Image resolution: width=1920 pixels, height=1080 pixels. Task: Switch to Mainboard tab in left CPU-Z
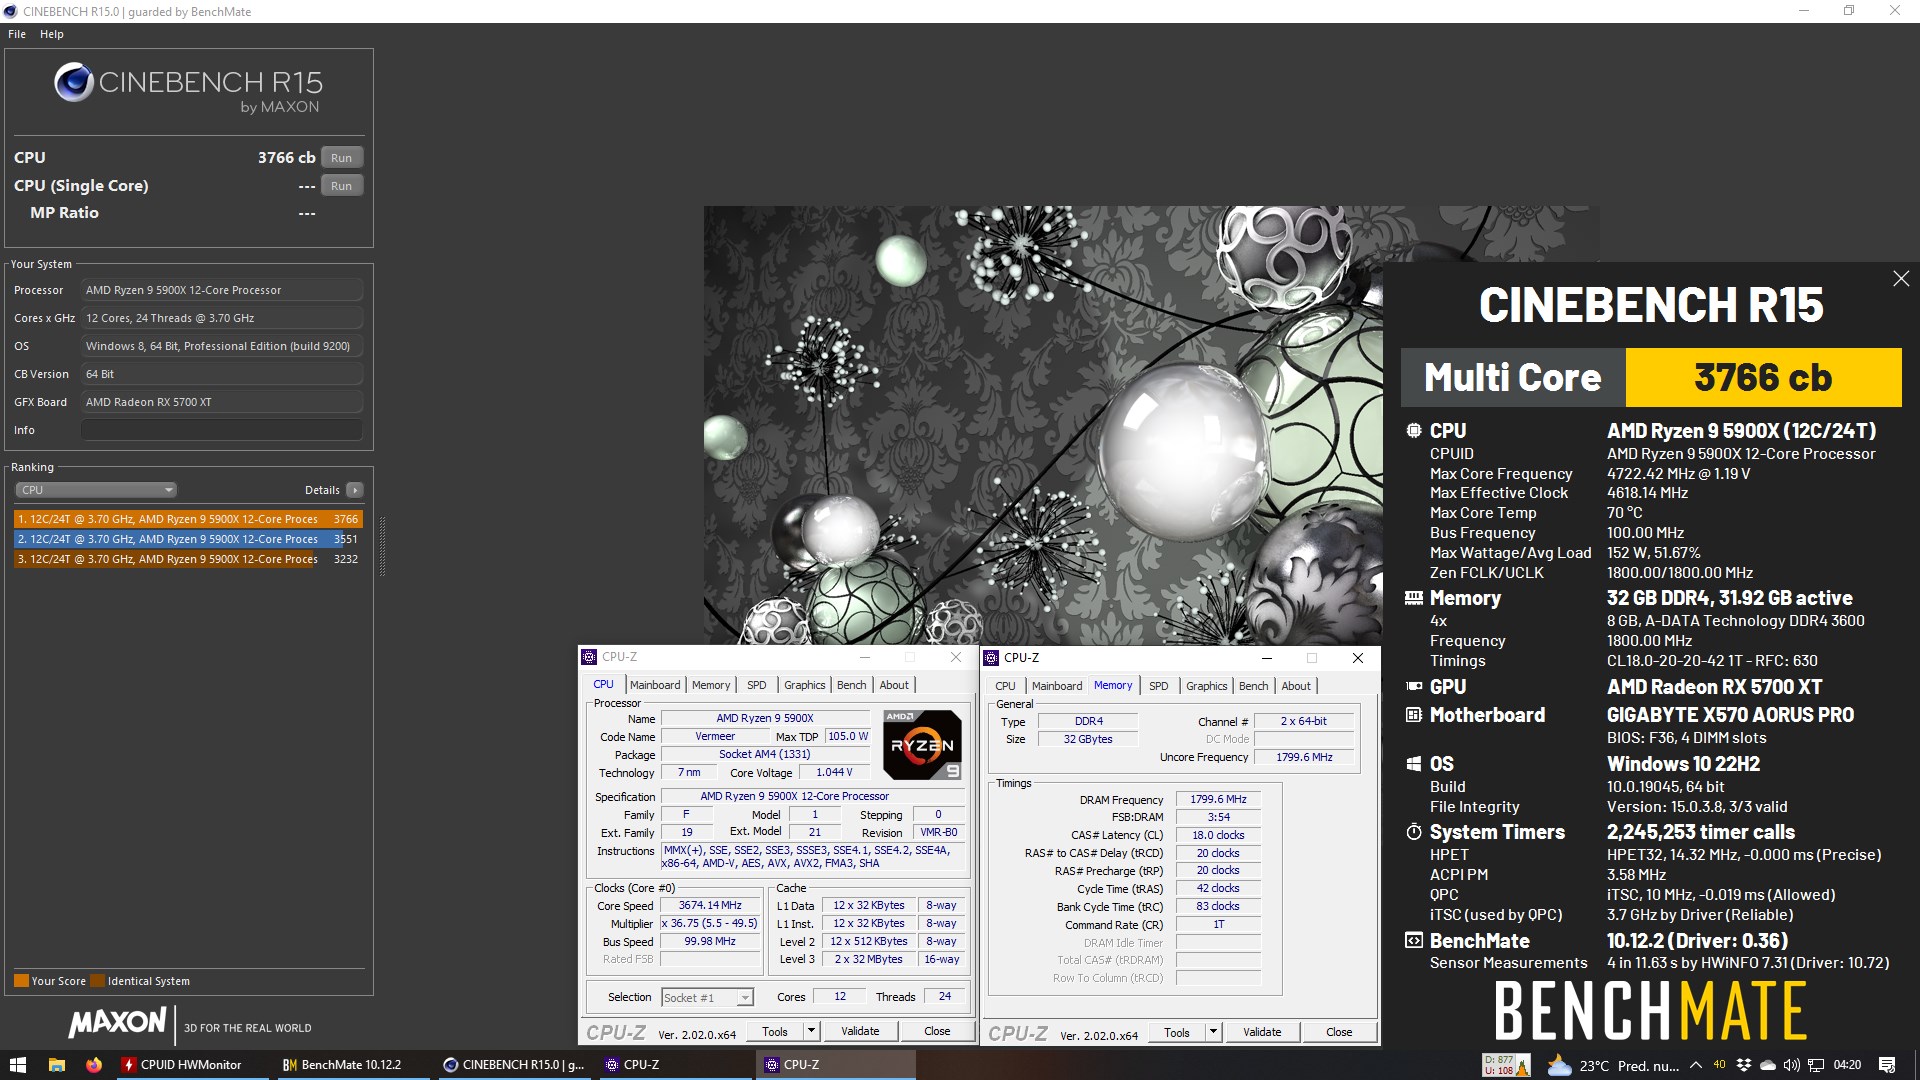pyautogui.click(x=655, y=685)
